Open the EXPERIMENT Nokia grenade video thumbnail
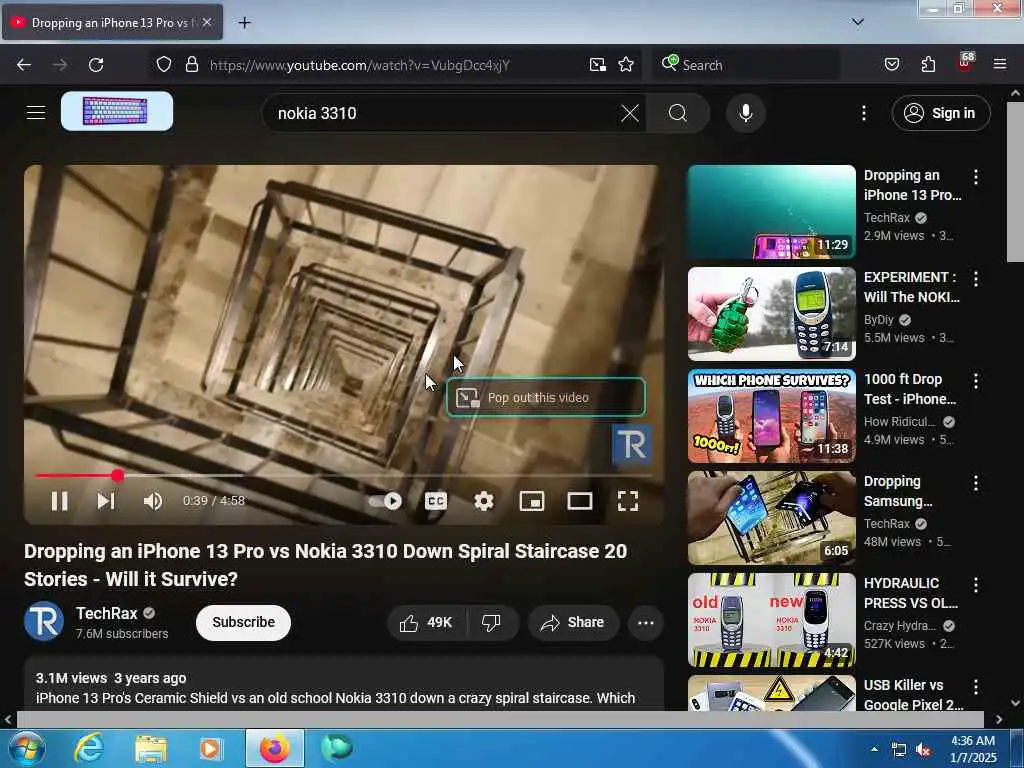Image resolution: width=1024 pixels, height=768 pixels. coord(771,313)
